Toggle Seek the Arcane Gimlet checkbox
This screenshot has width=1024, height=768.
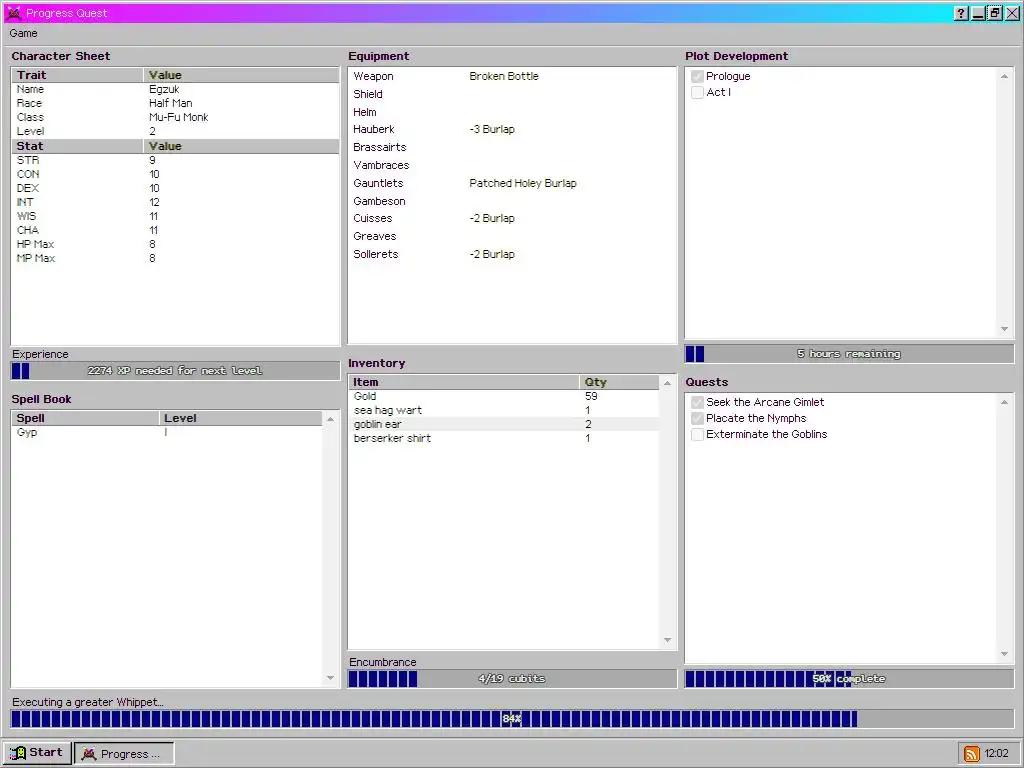pos(697,402)
